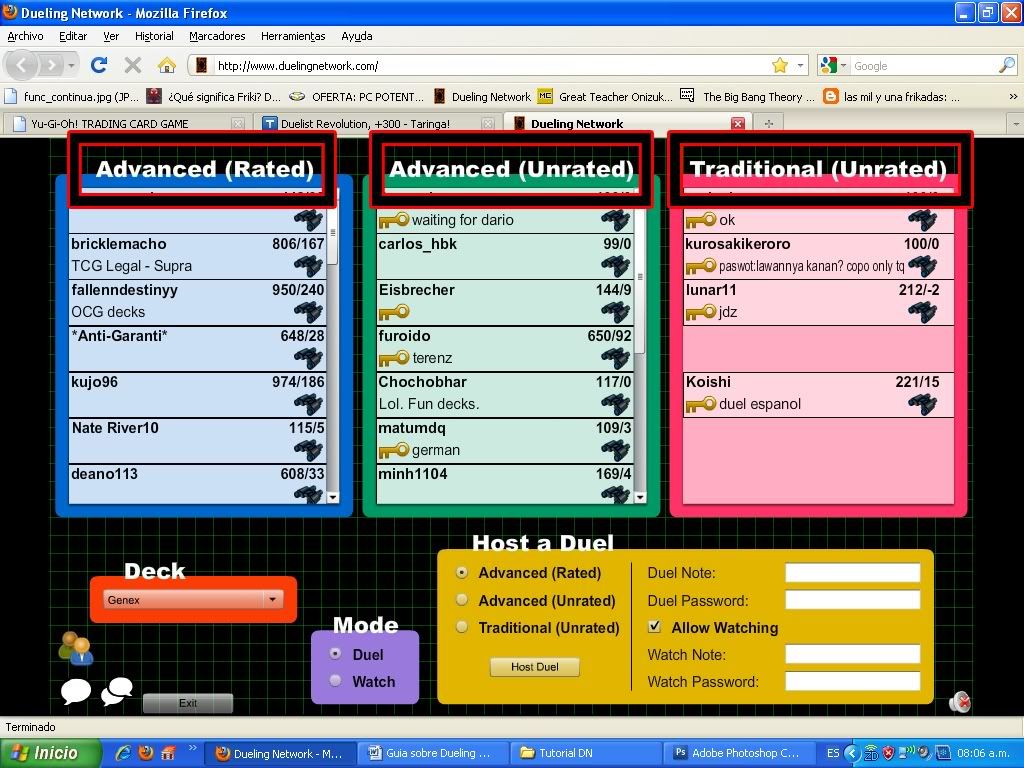Select Advanced (Unrated) host option
The width and height of the screenshot is (1024, 768).
(x=462, y=600)
